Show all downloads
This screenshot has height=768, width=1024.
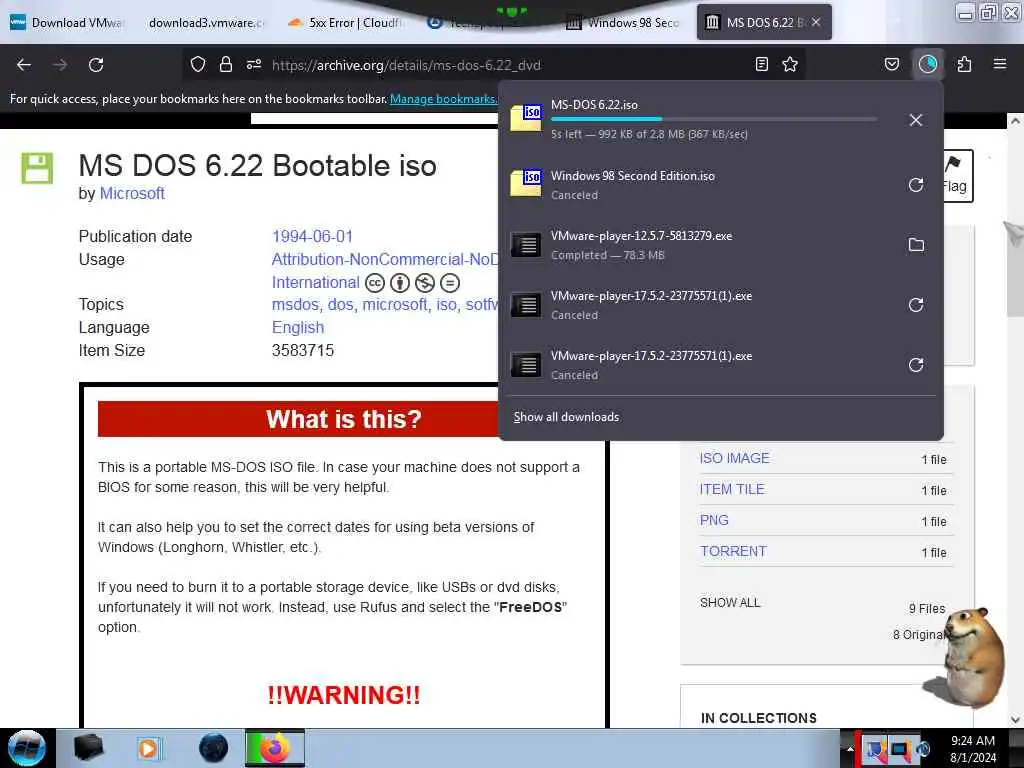[566, 417]
